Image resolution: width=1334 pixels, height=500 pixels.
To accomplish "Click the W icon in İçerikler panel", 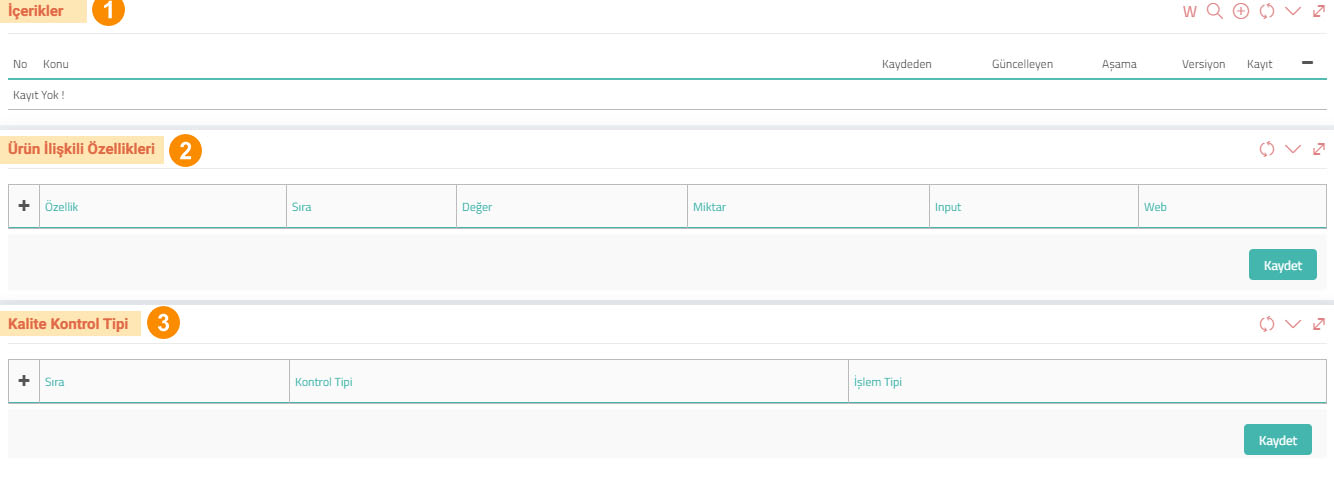I will pyautogui.click(x=1189, y=12).
